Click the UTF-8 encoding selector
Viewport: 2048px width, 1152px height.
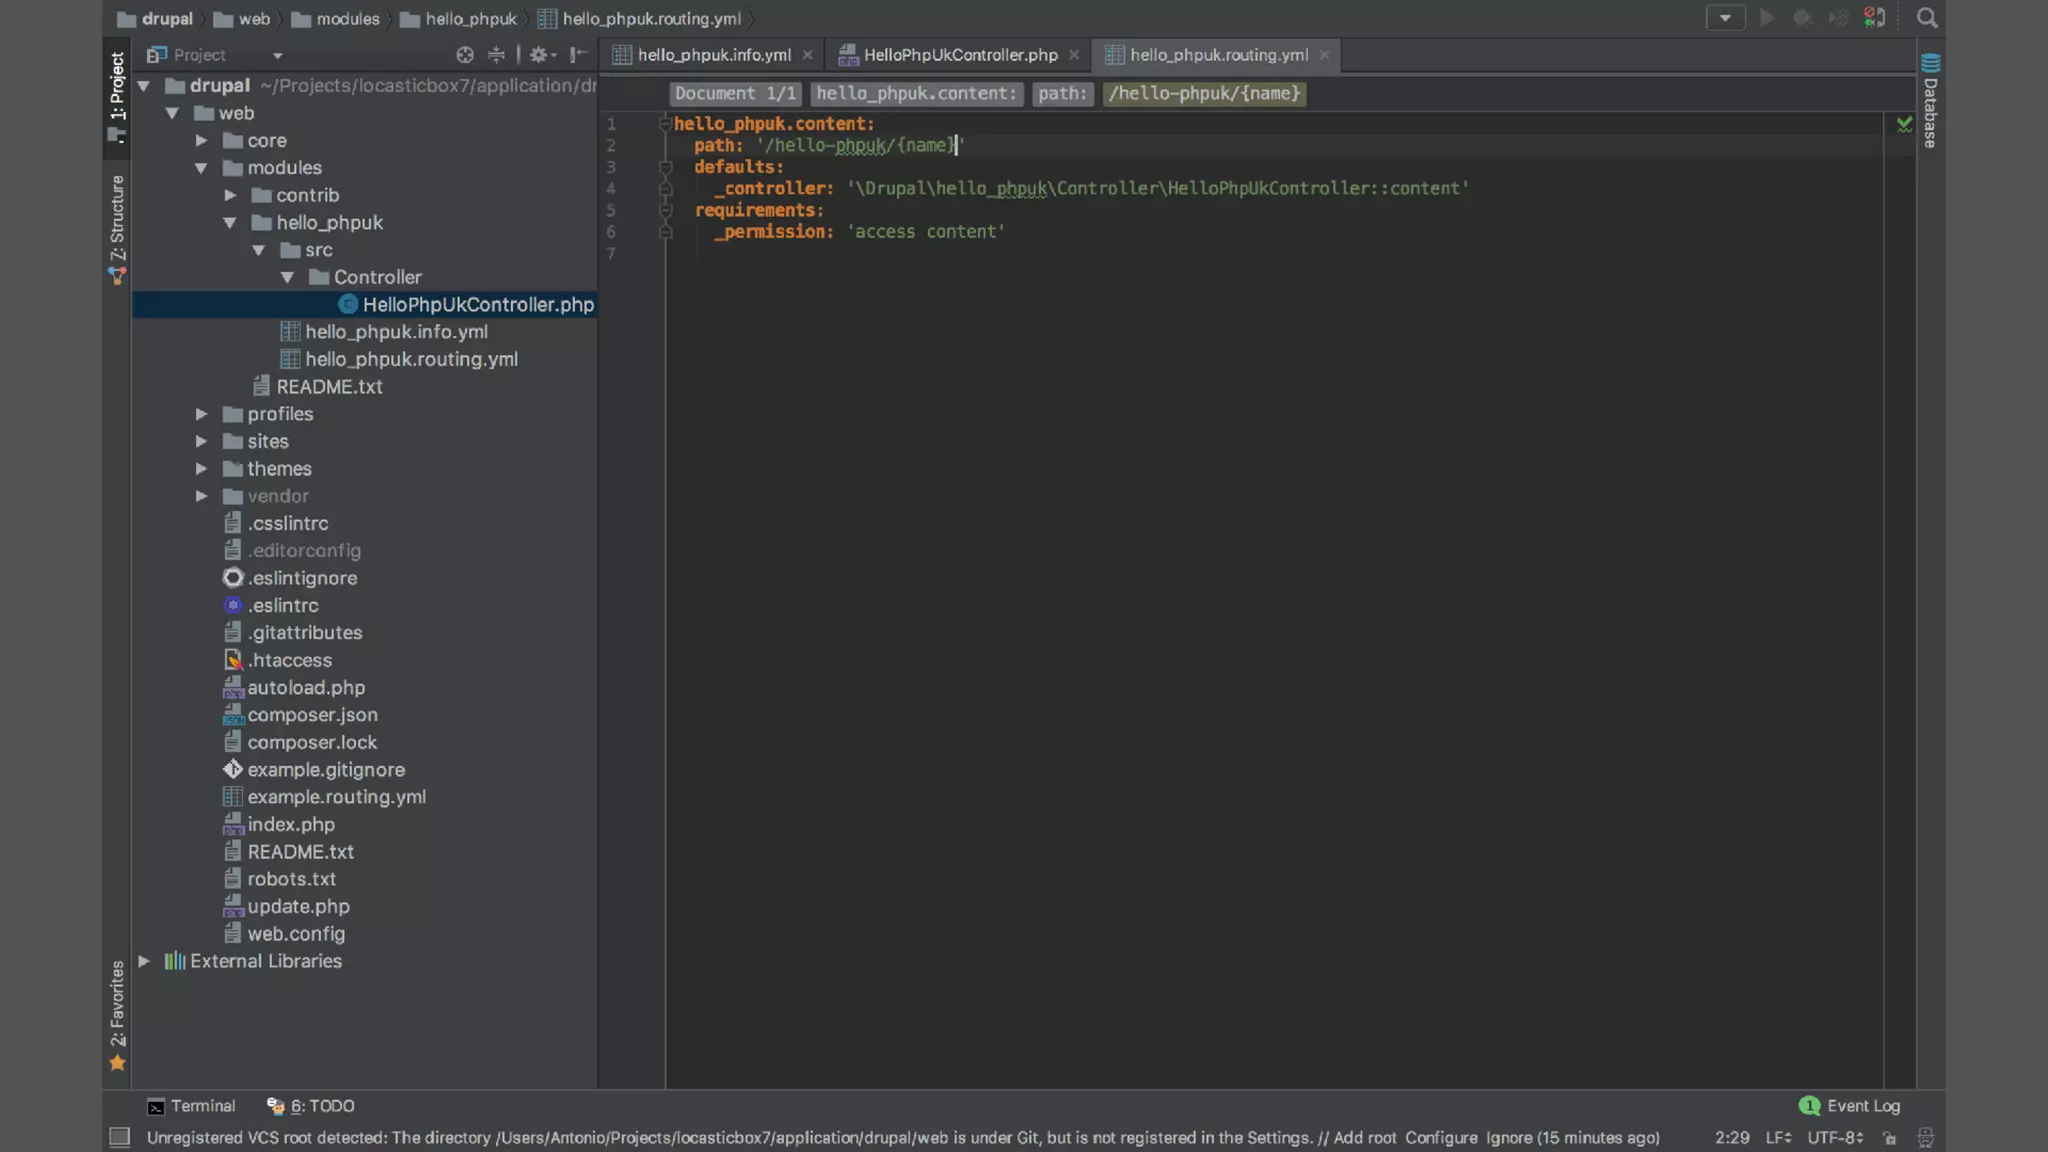point(1834,1138)
